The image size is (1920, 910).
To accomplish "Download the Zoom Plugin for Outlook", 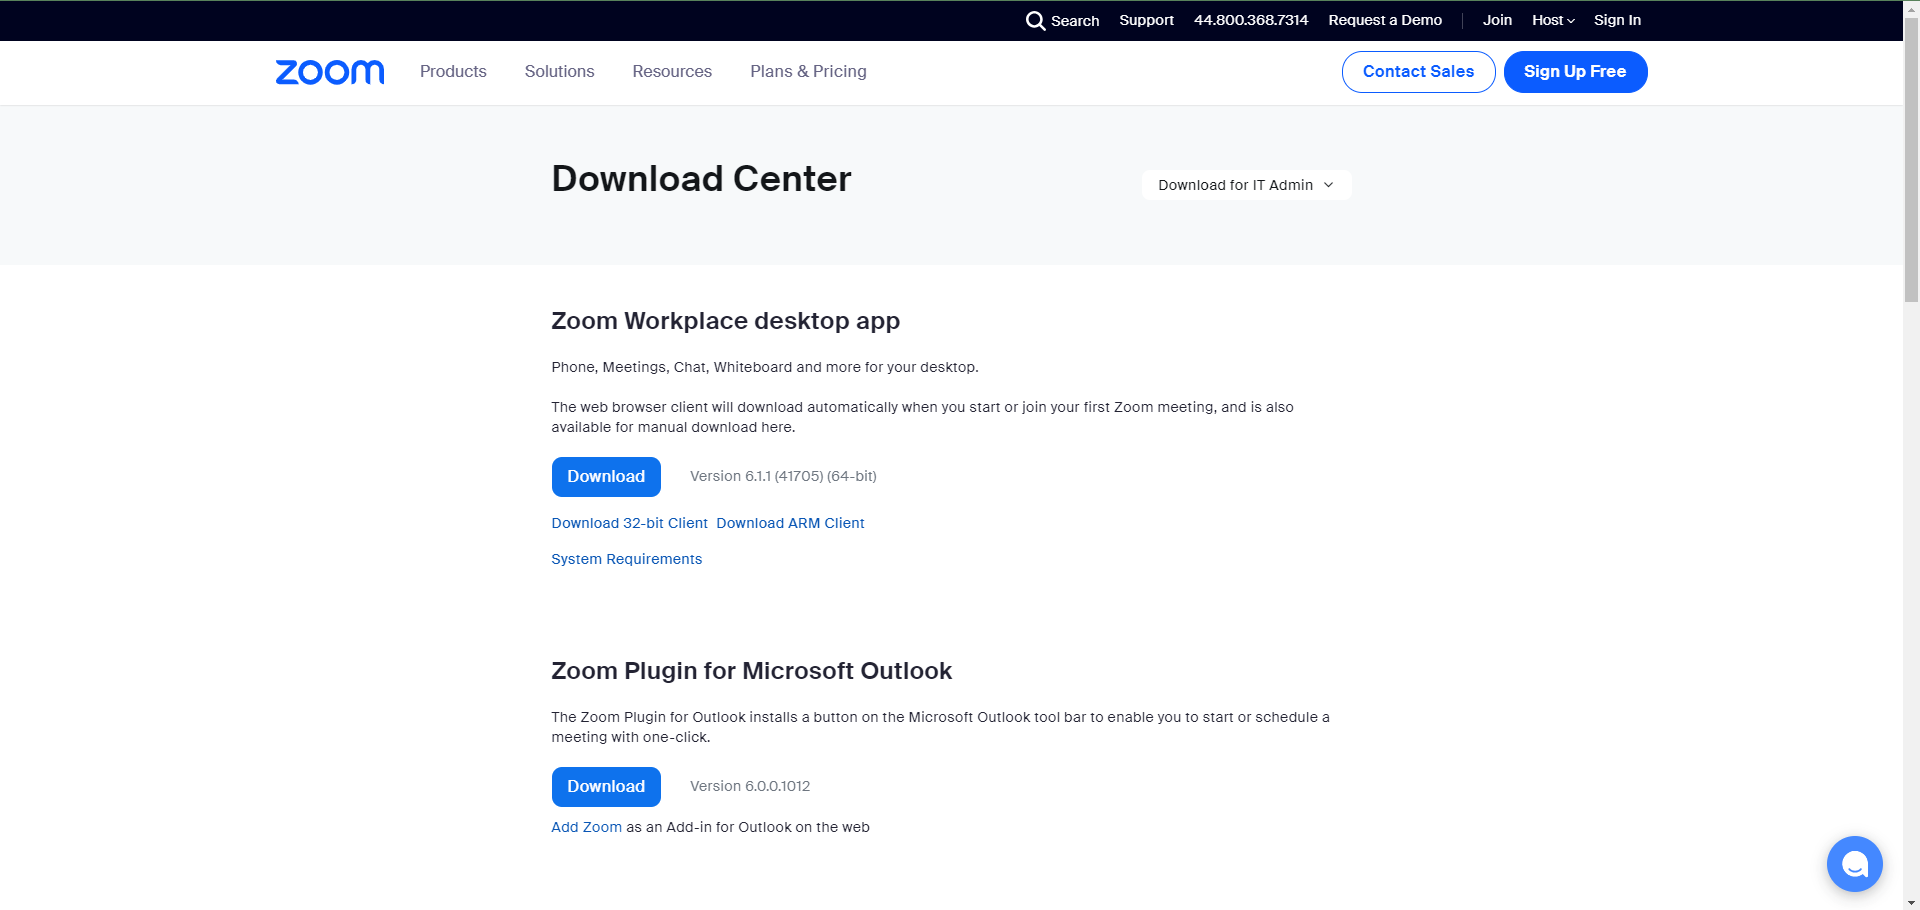I will 606,787.
